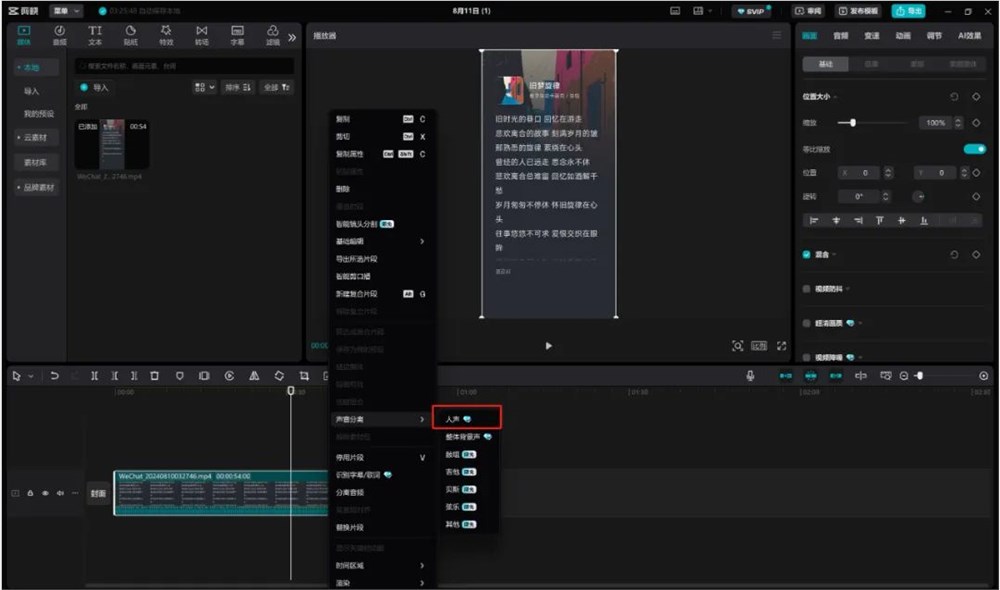This screenshot has width=1000, height=590.
Task: Enable the 视频防抖 stabilization checkbox
Action: coord(806,289)
